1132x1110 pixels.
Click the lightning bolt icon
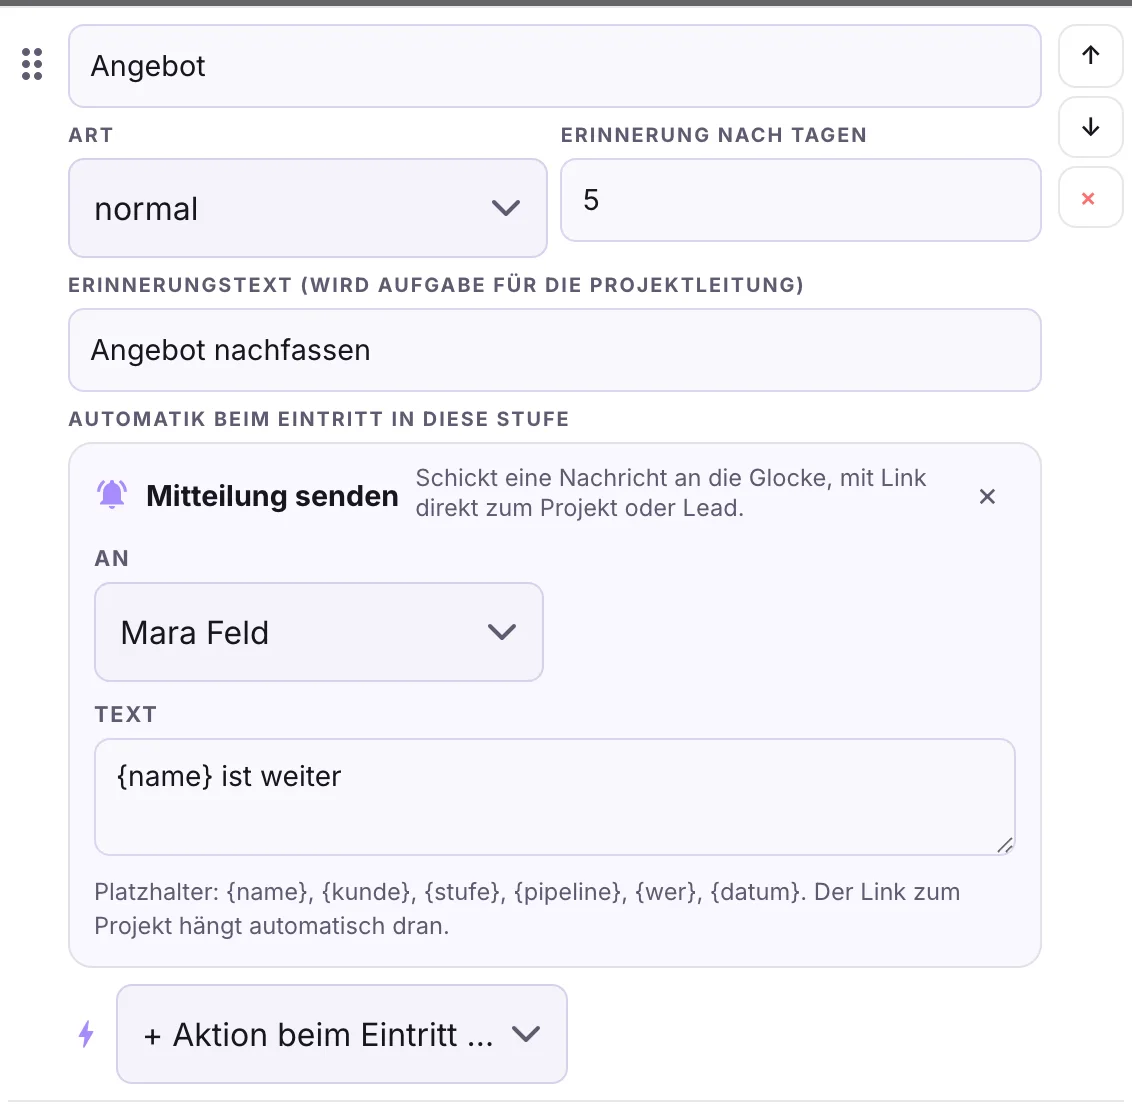pyautogui.click(x=86, y=1033)
